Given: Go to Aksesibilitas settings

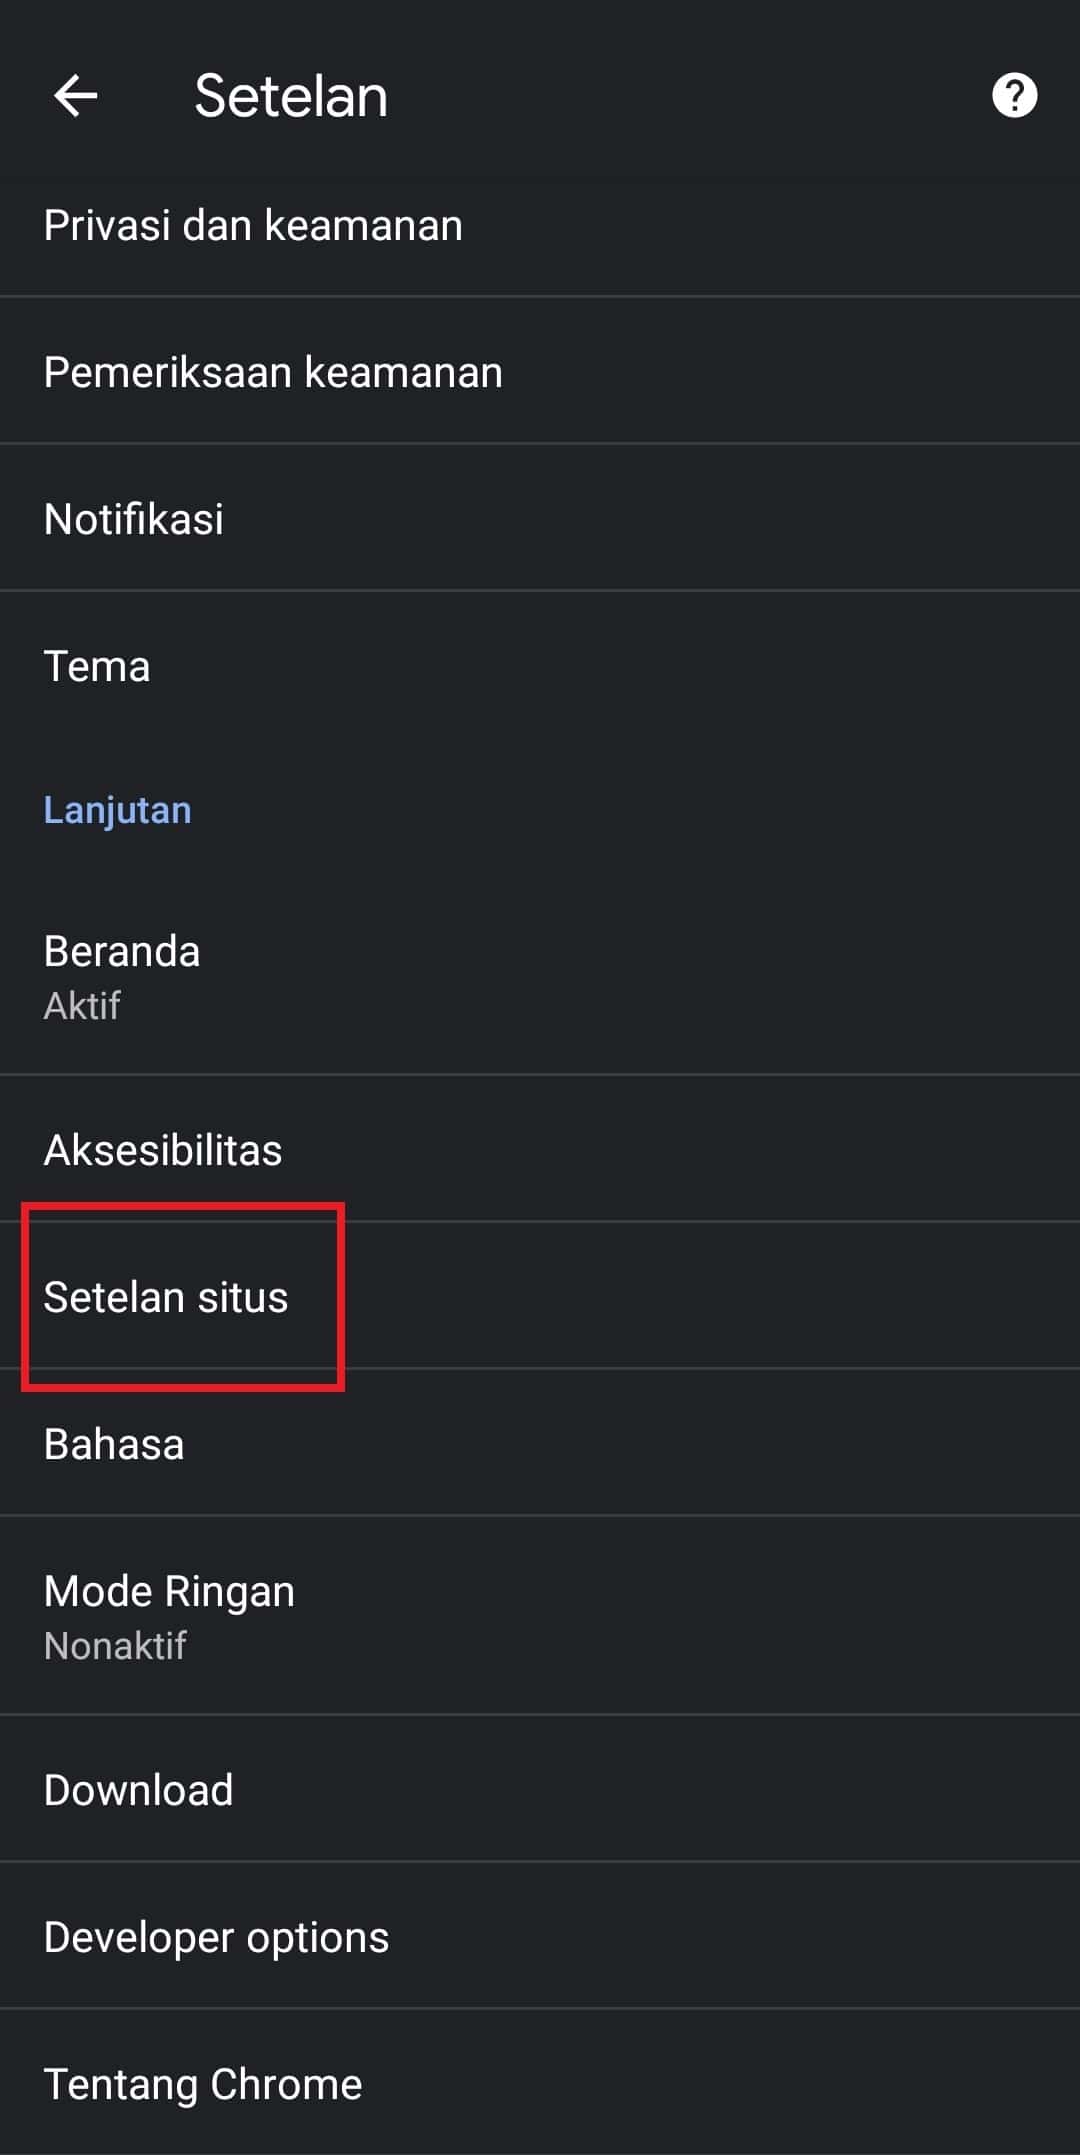Looking at the screenshot, I should 163,1150.
